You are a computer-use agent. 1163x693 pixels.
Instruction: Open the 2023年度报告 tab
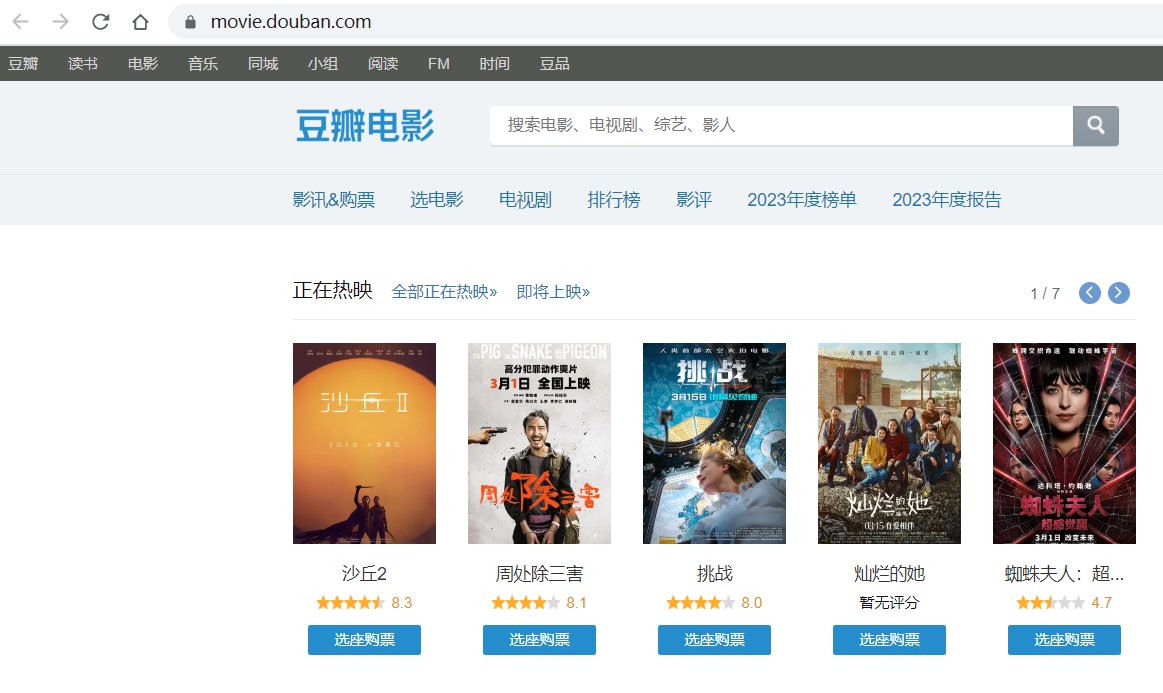947,200
